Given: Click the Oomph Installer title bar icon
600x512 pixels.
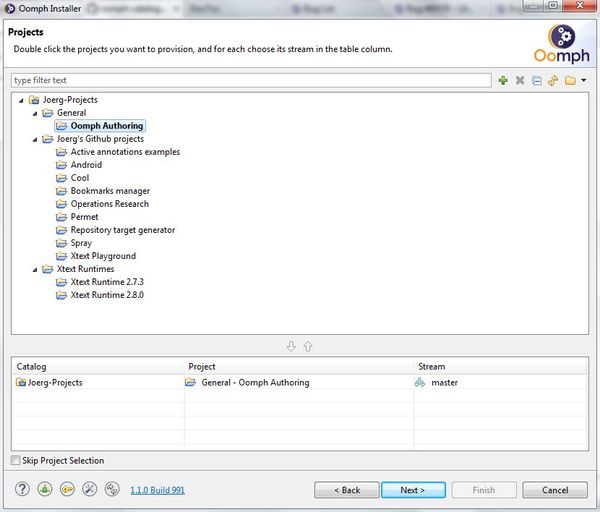Looking at the screenshot, I should [x=10, y=8].
